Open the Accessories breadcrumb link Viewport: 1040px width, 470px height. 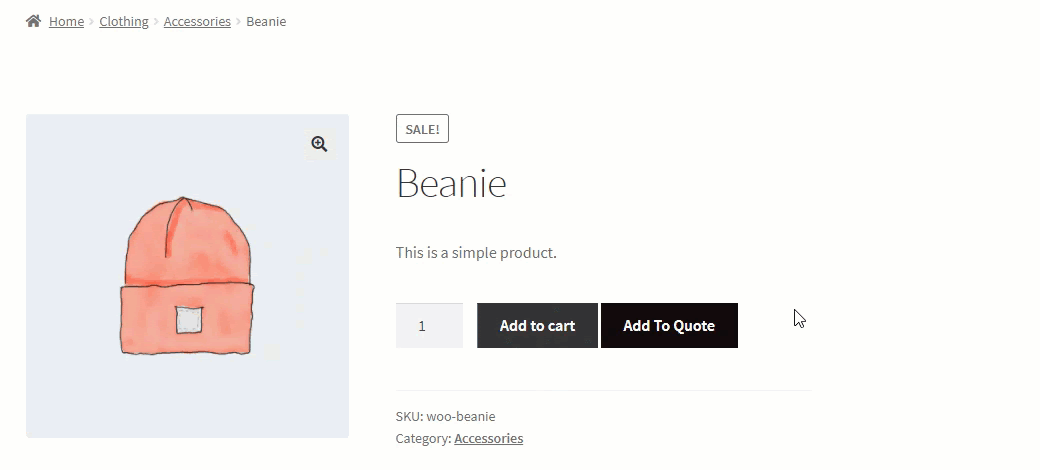(197, 21)
